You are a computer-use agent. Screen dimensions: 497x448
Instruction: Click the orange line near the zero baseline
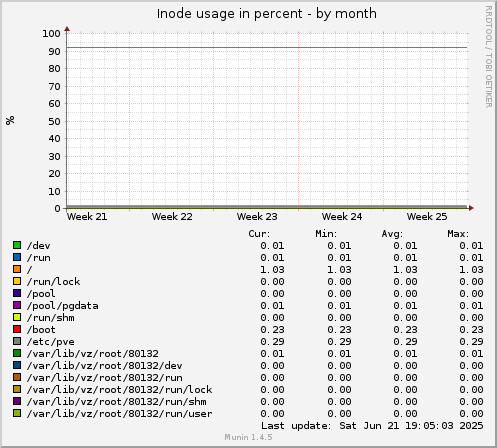pos(267,206)
